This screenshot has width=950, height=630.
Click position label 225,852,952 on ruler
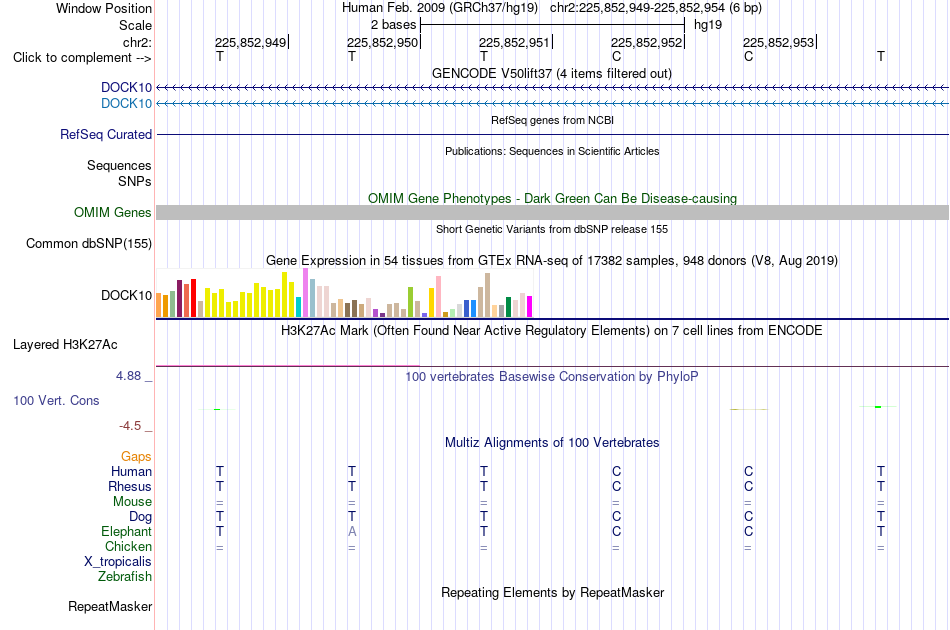click(x=646, y=42)
